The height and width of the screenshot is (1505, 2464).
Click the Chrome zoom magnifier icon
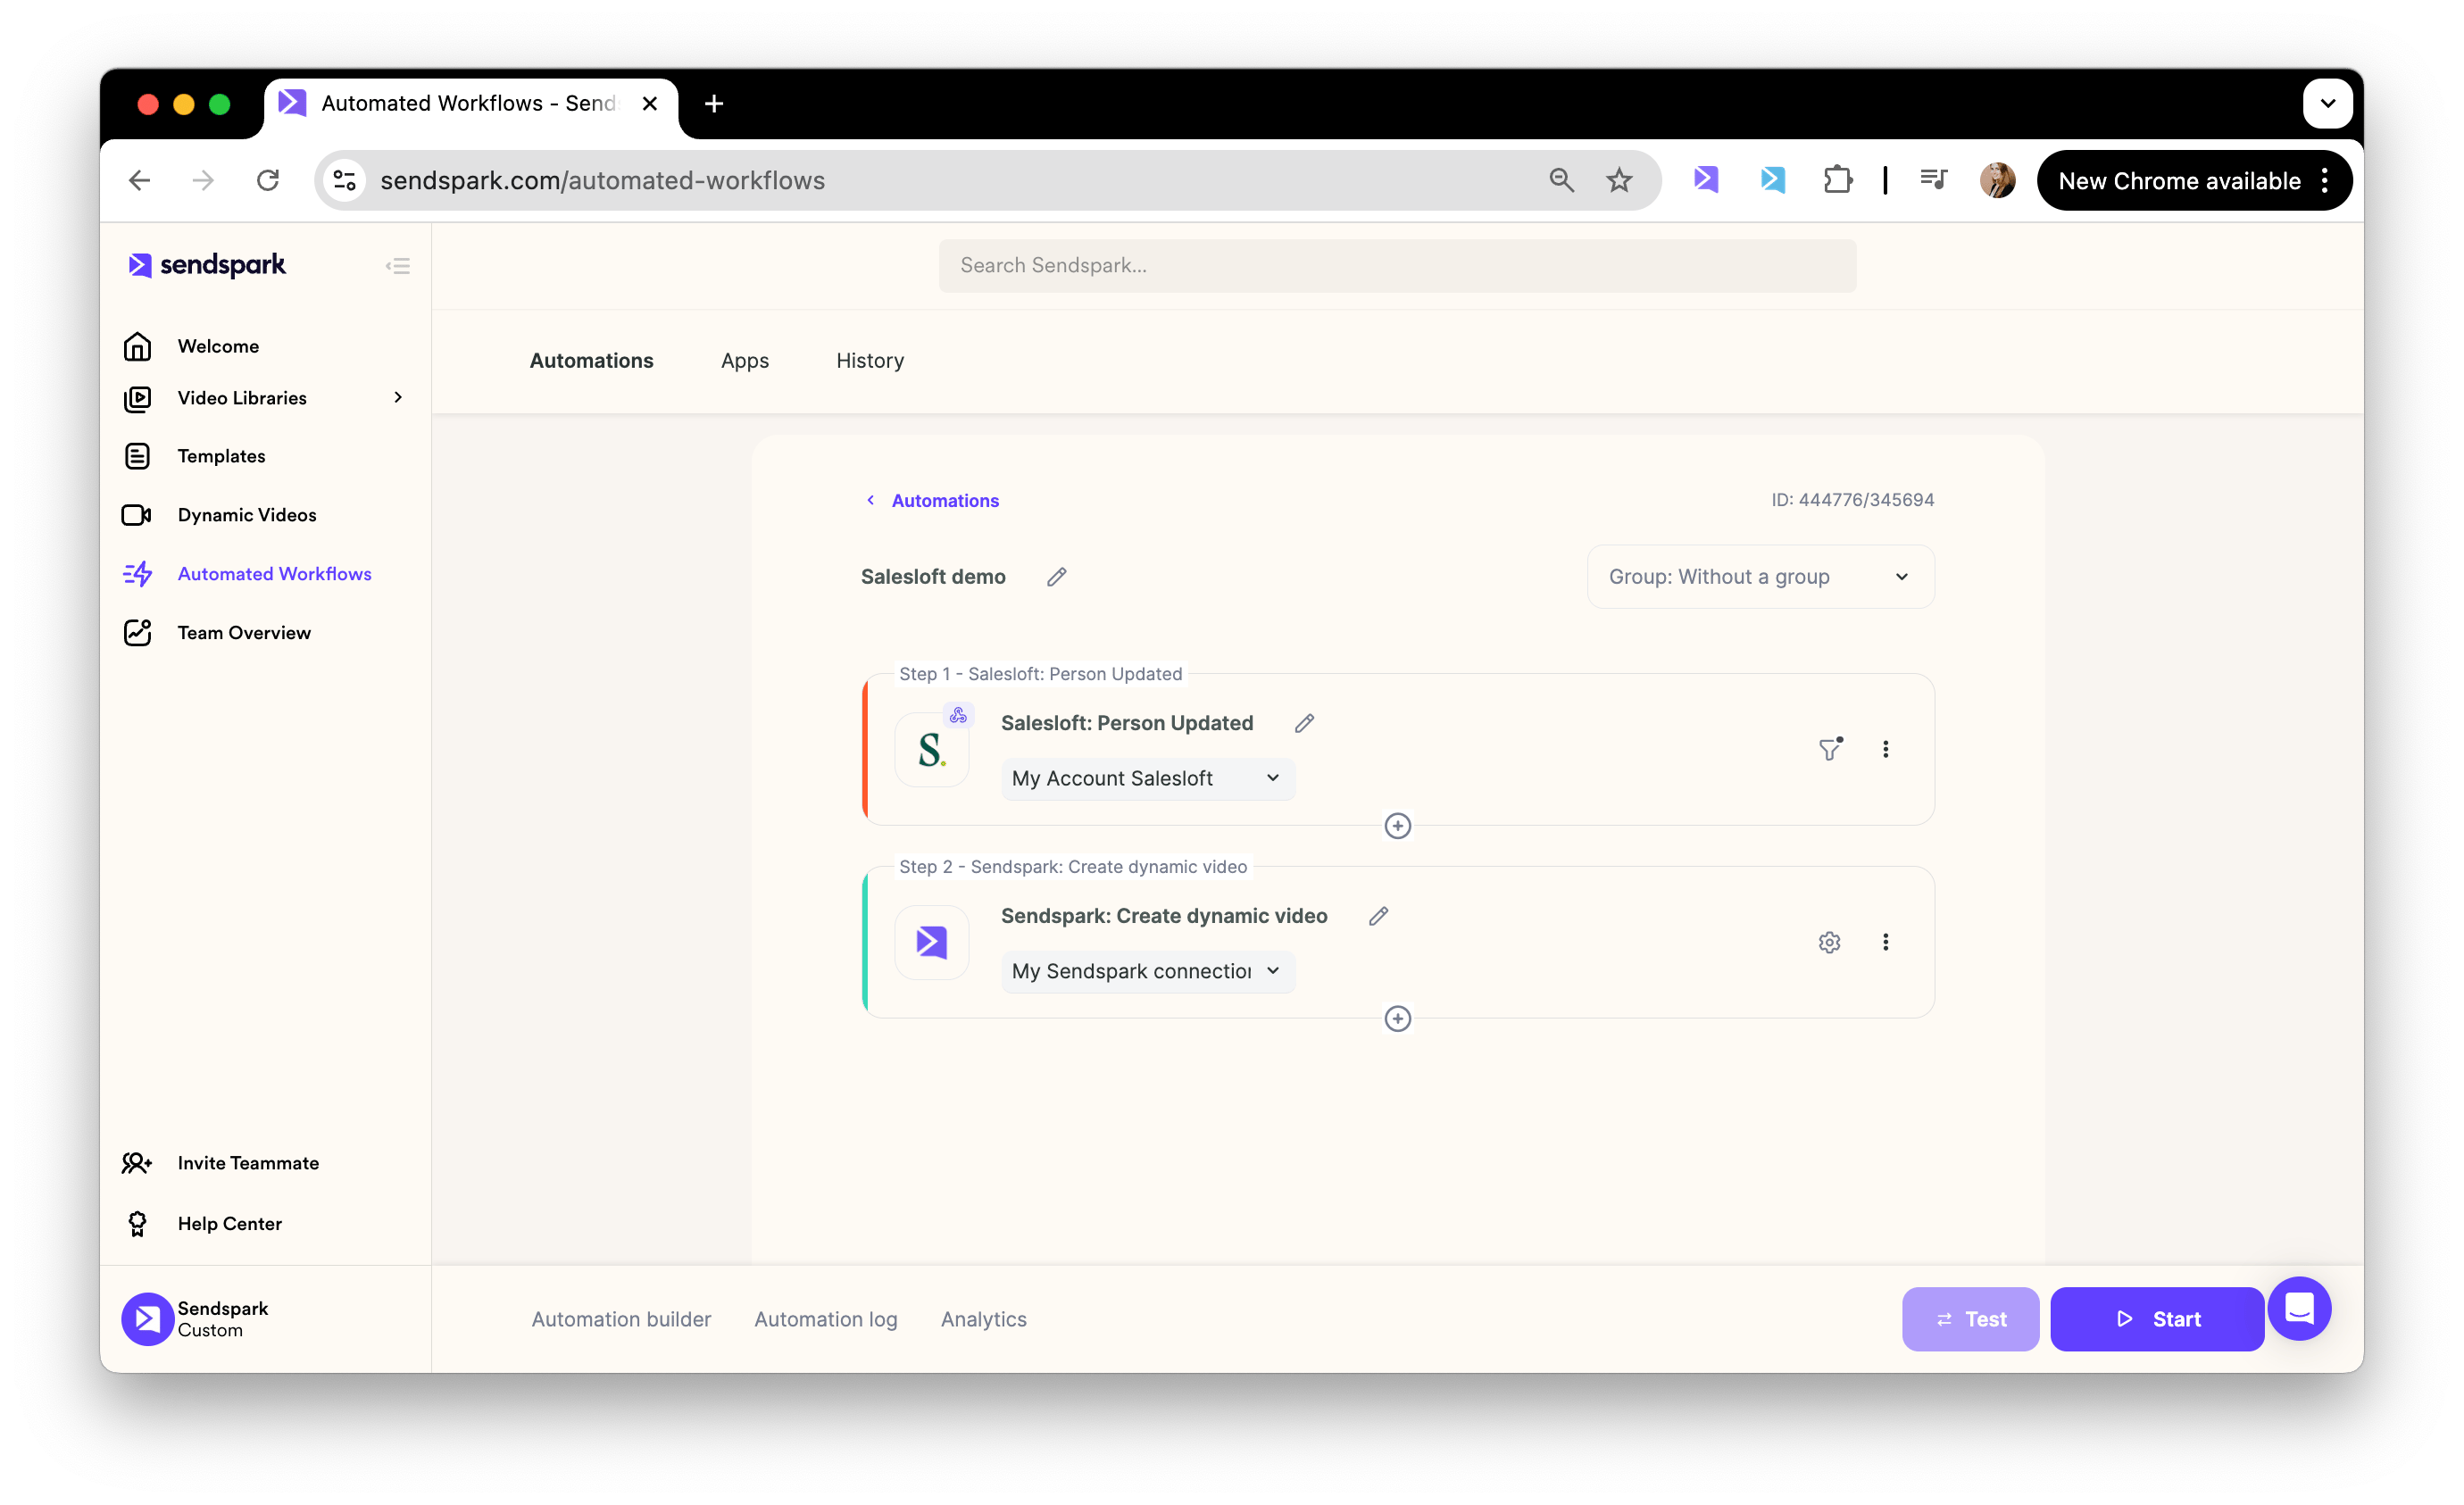click(1562, 180)
